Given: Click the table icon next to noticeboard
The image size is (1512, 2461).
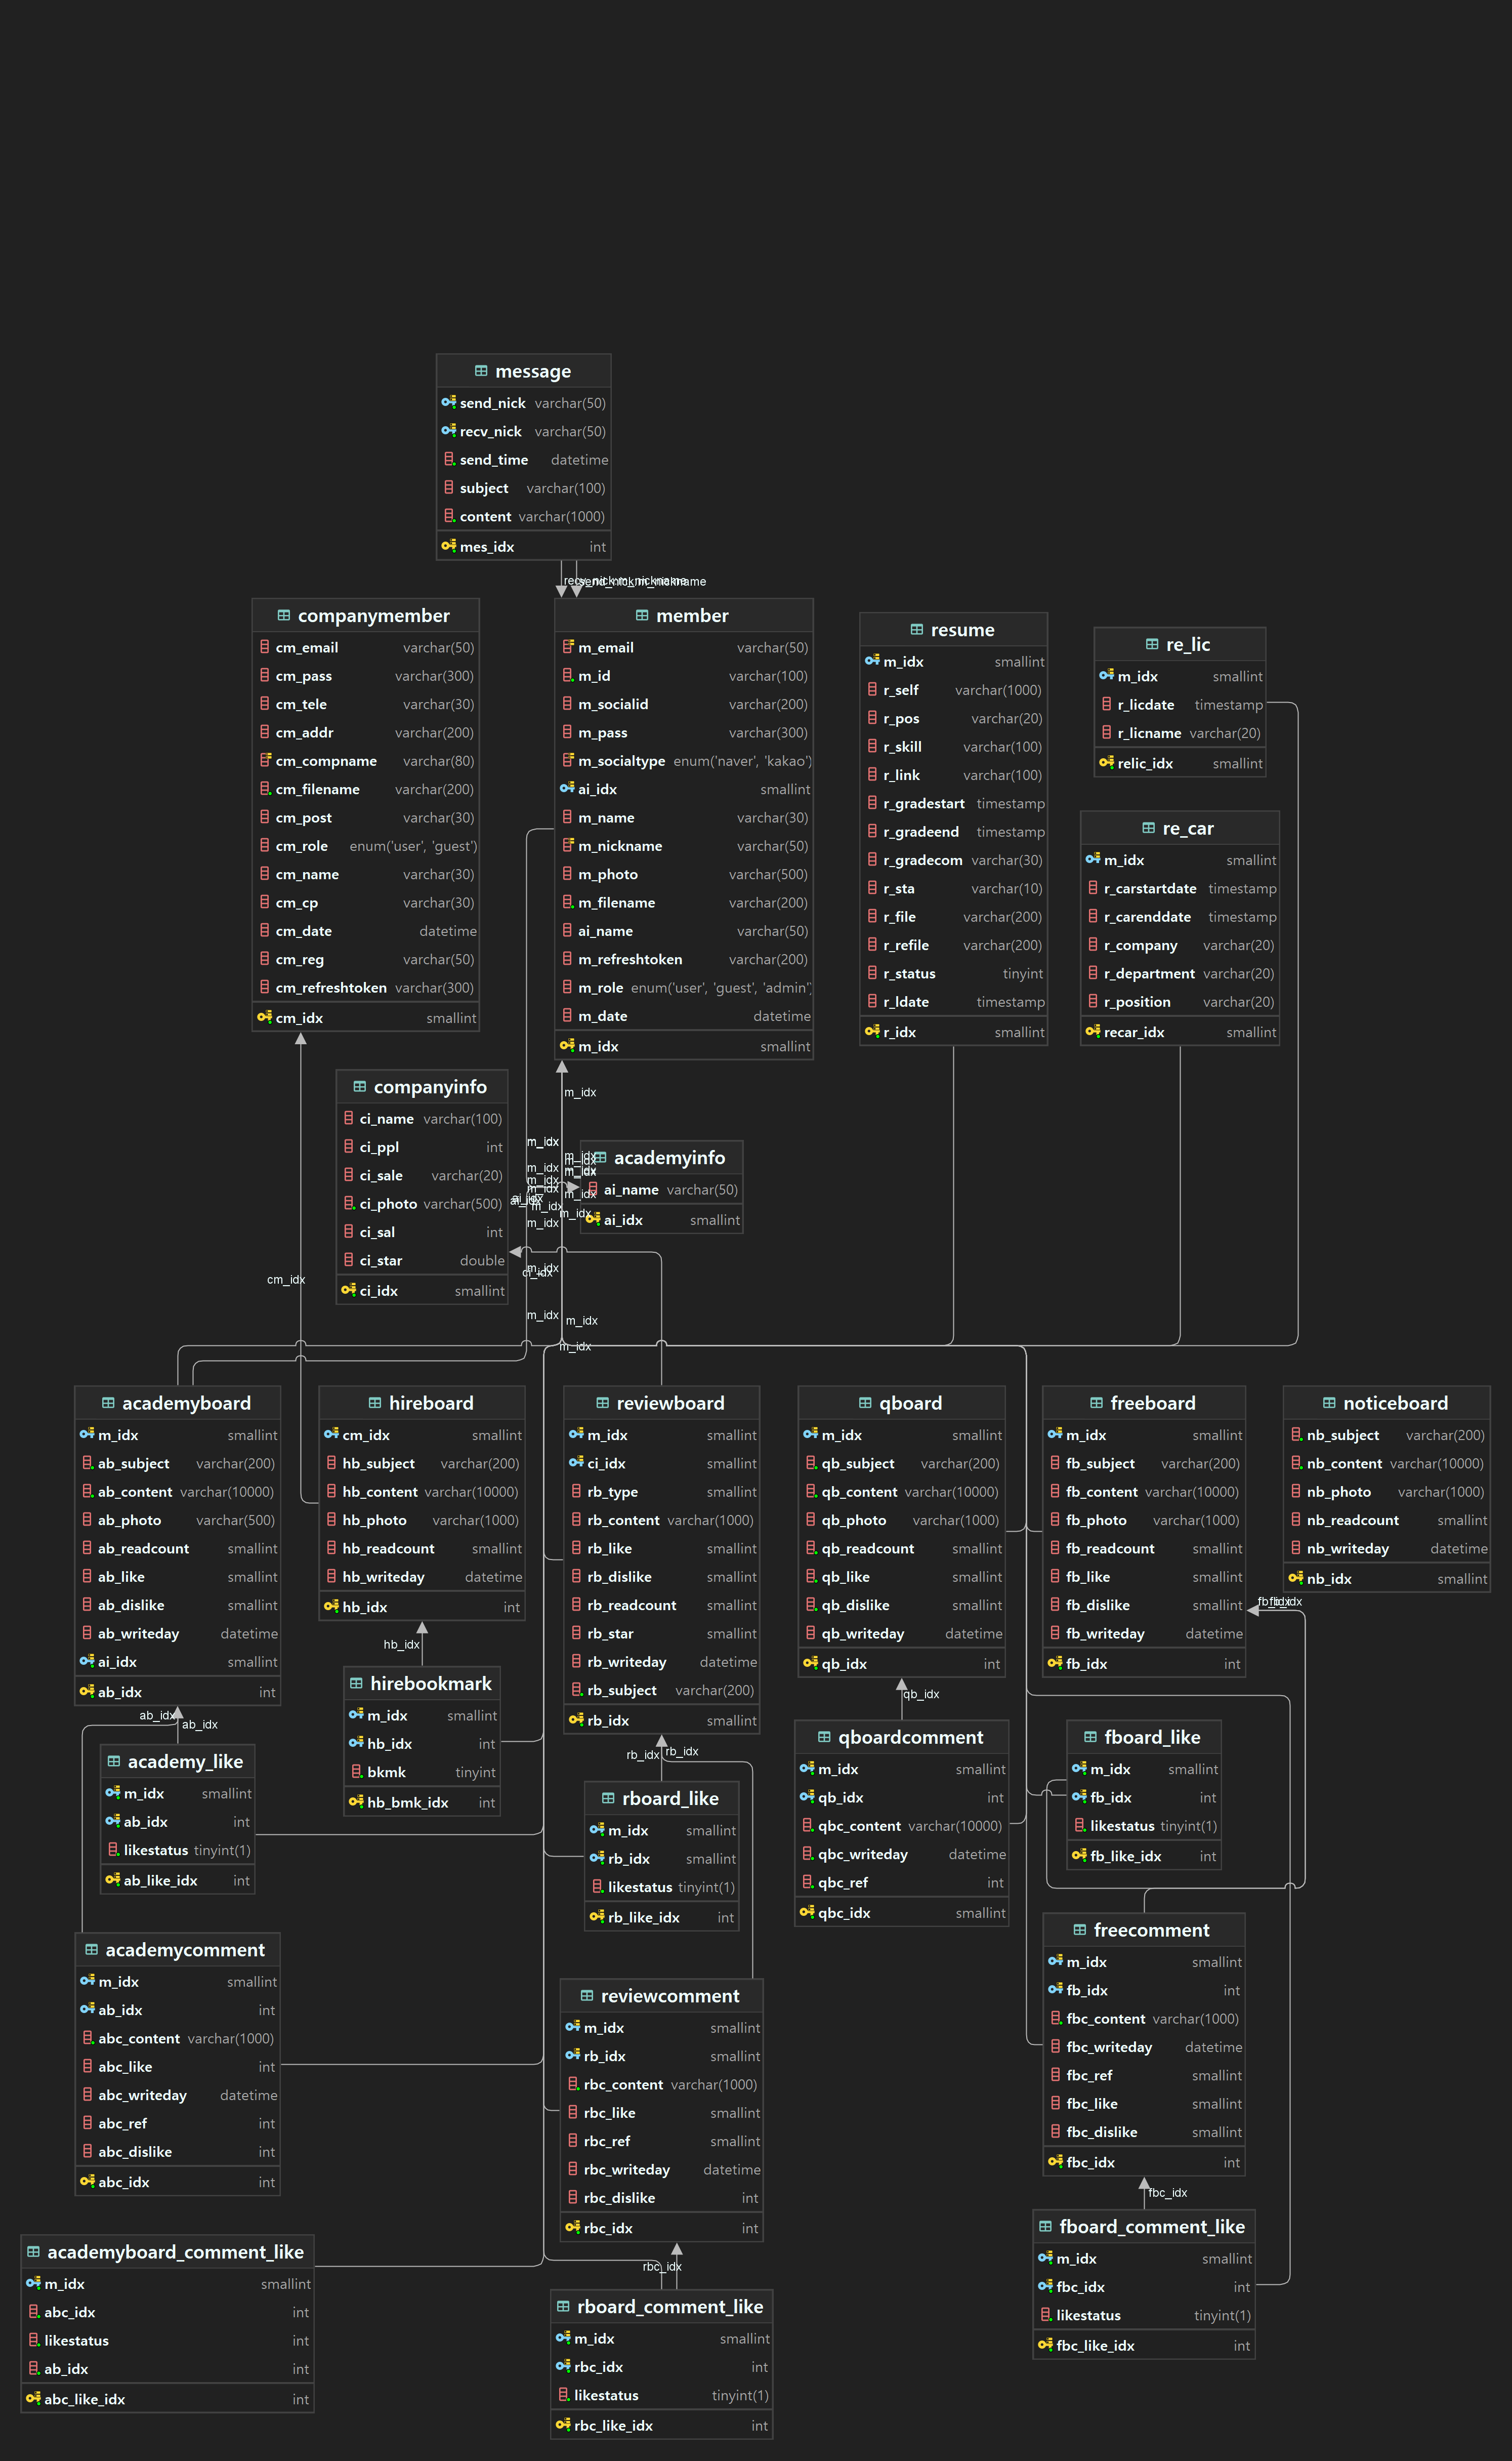Looking at the screenshot, I should (x=1329, y=1402).
